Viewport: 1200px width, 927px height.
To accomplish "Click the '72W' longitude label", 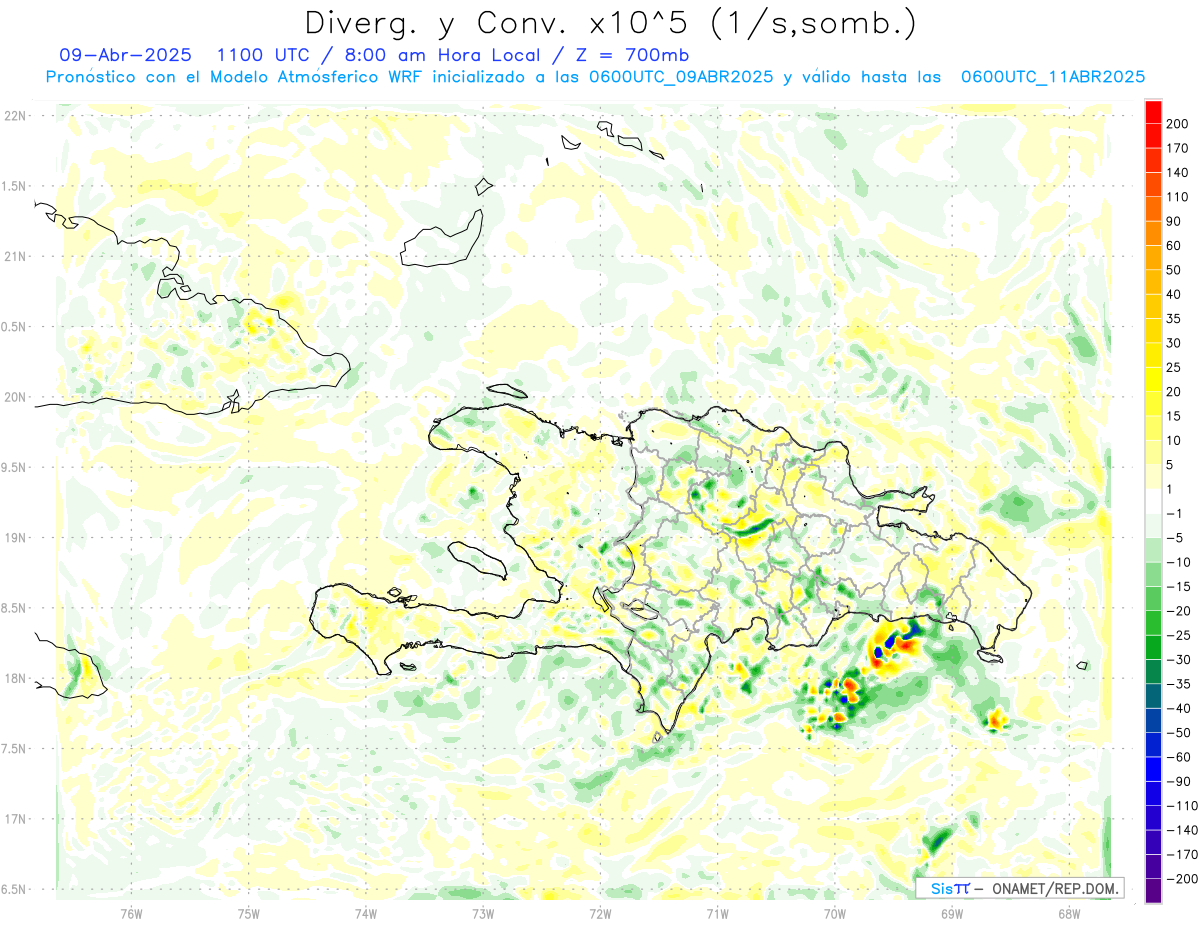I will pyautogui.click(x=600, y=913).
